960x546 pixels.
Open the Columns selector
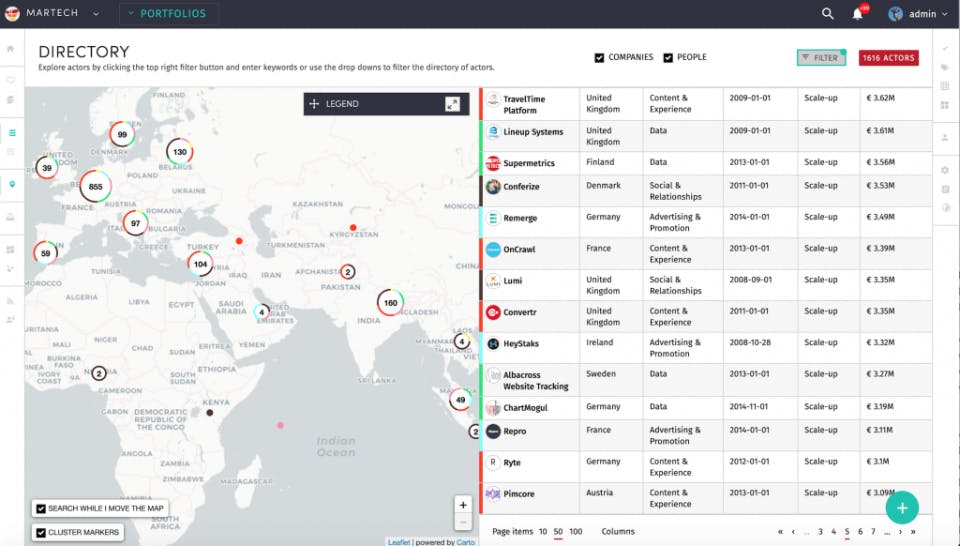click(x=618, y=531)
